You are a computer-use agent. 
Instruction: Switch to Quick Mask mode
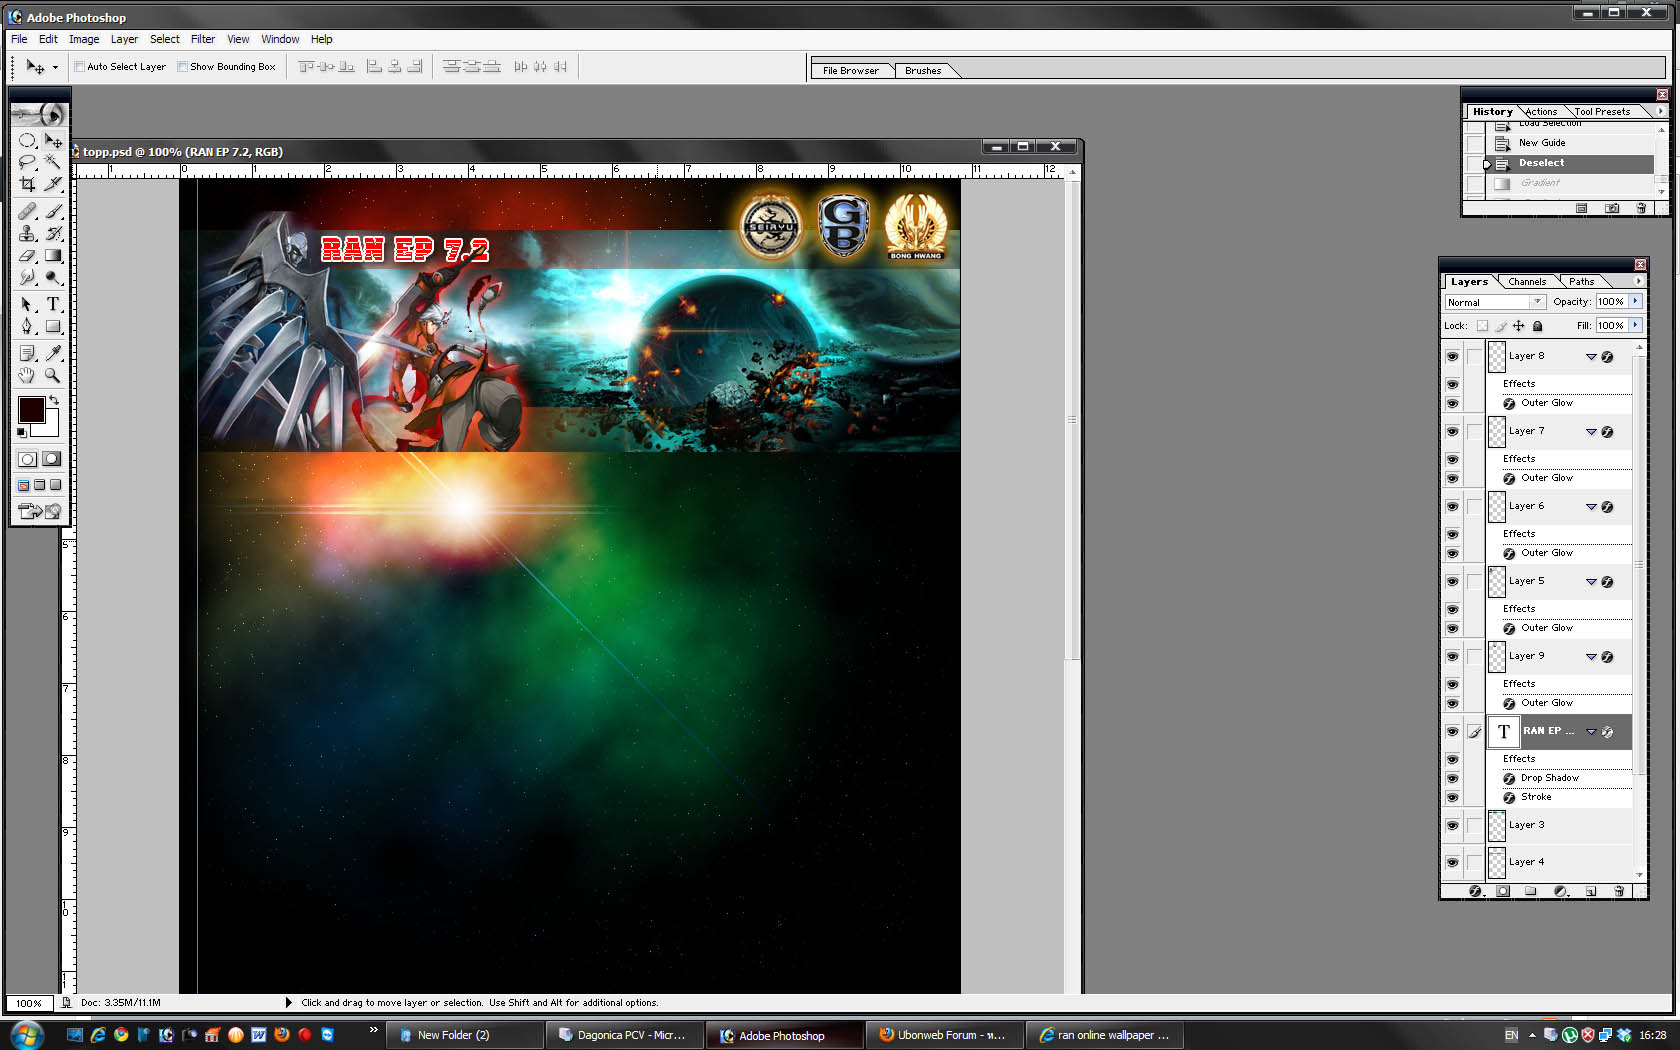(52, 459)
